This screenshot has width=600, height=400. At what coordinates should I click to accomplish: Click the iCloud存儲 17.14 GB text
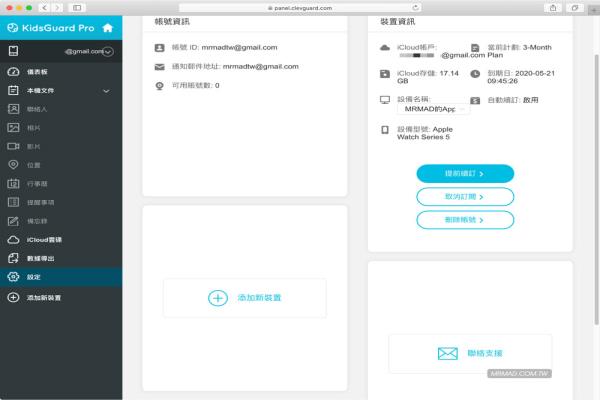[x=428, y=77]
